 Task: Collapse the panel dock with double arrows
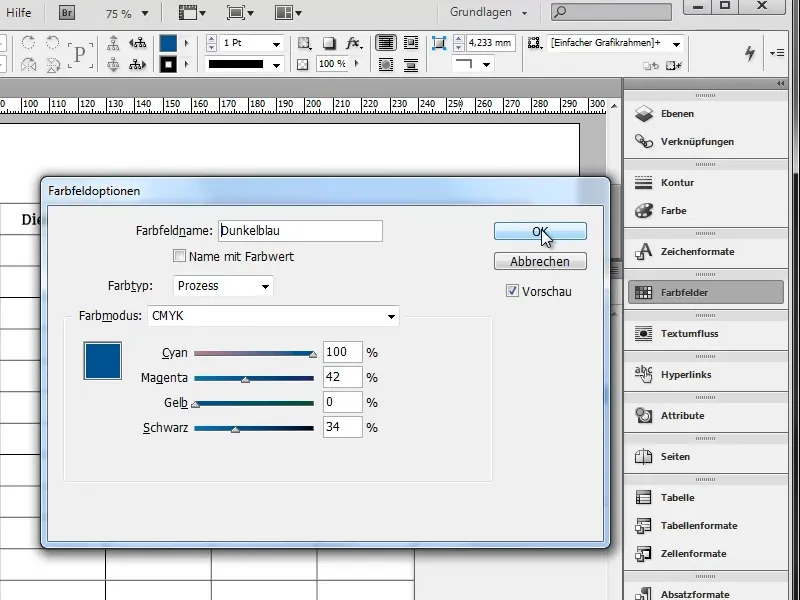[x=781, y=84]
